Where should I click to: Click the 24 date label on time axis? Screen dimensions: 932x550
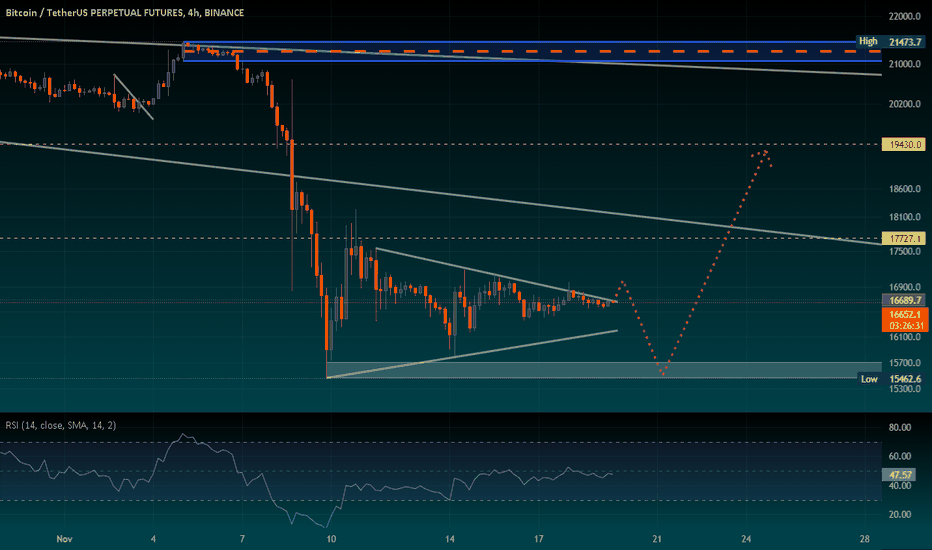746,539
